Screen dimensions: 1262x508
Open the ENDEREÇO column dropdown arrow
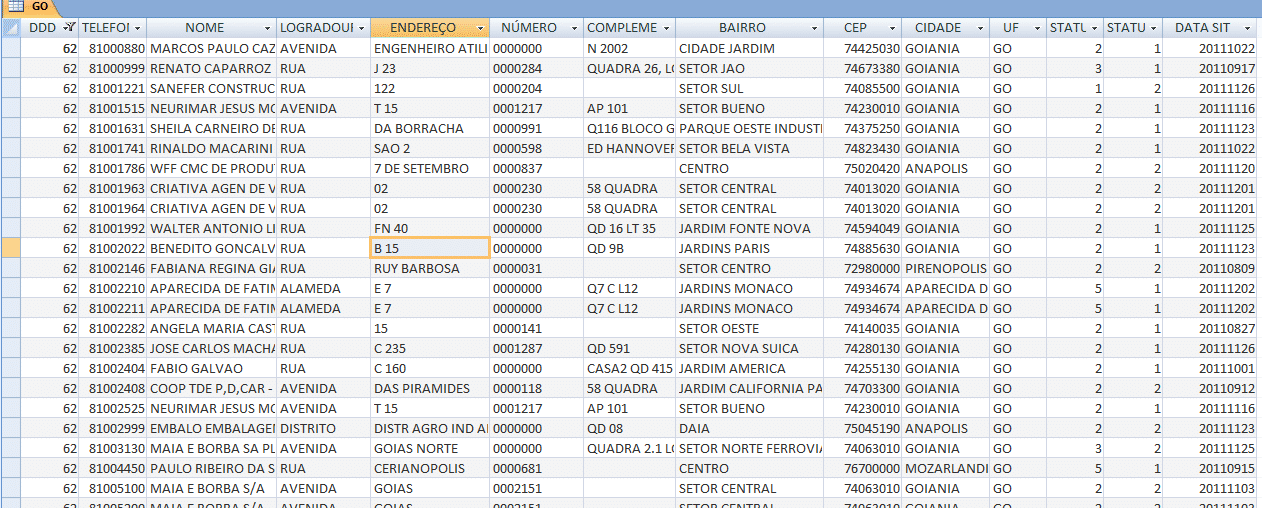point(481,28)
